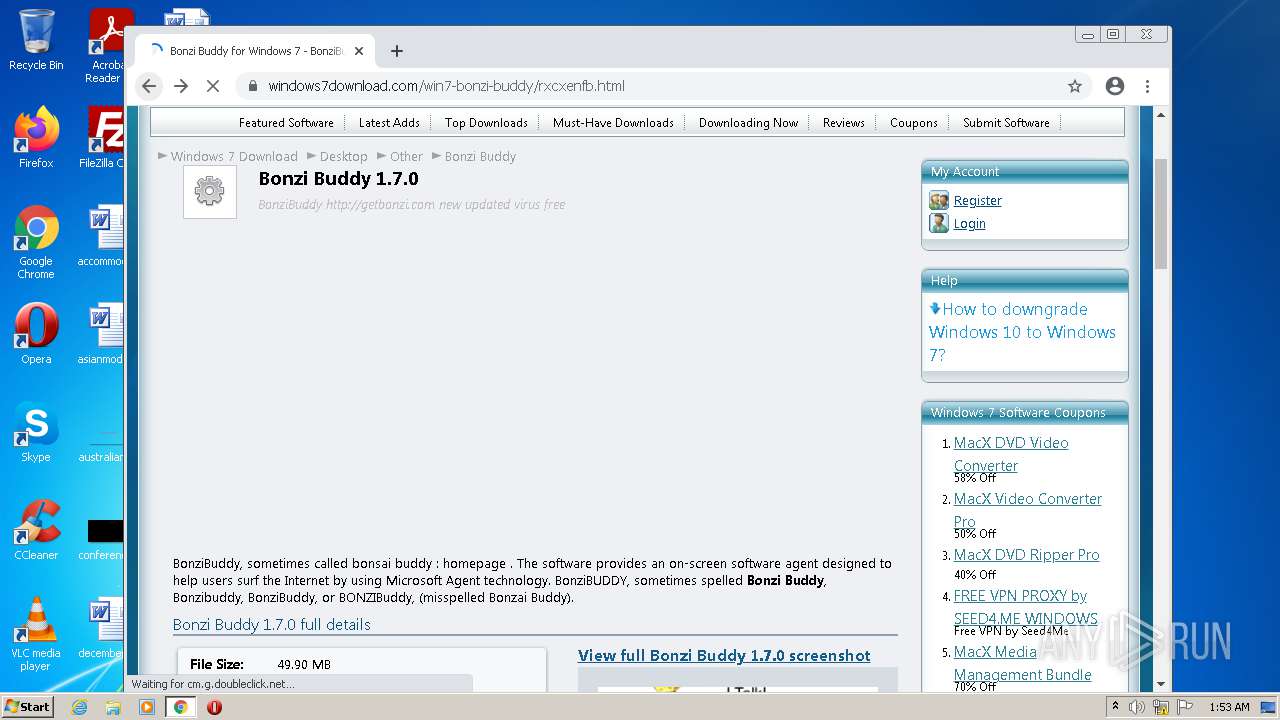Open the Downloading Now menu item
This screenshot has width=1280, height=720.
pos(748,123)
